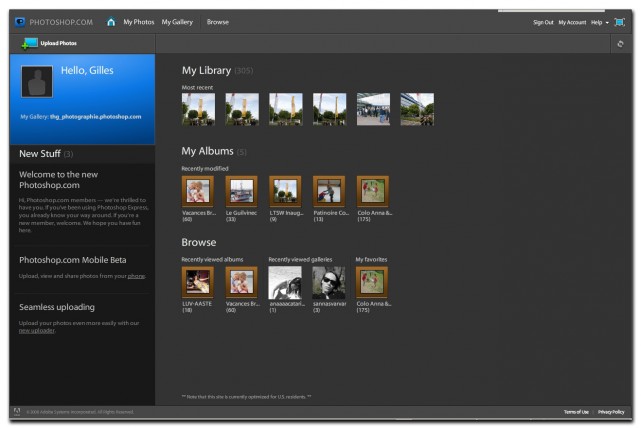641x429 pixels.
Task: Open the My Gallery tab
Action: coord(177,22)
